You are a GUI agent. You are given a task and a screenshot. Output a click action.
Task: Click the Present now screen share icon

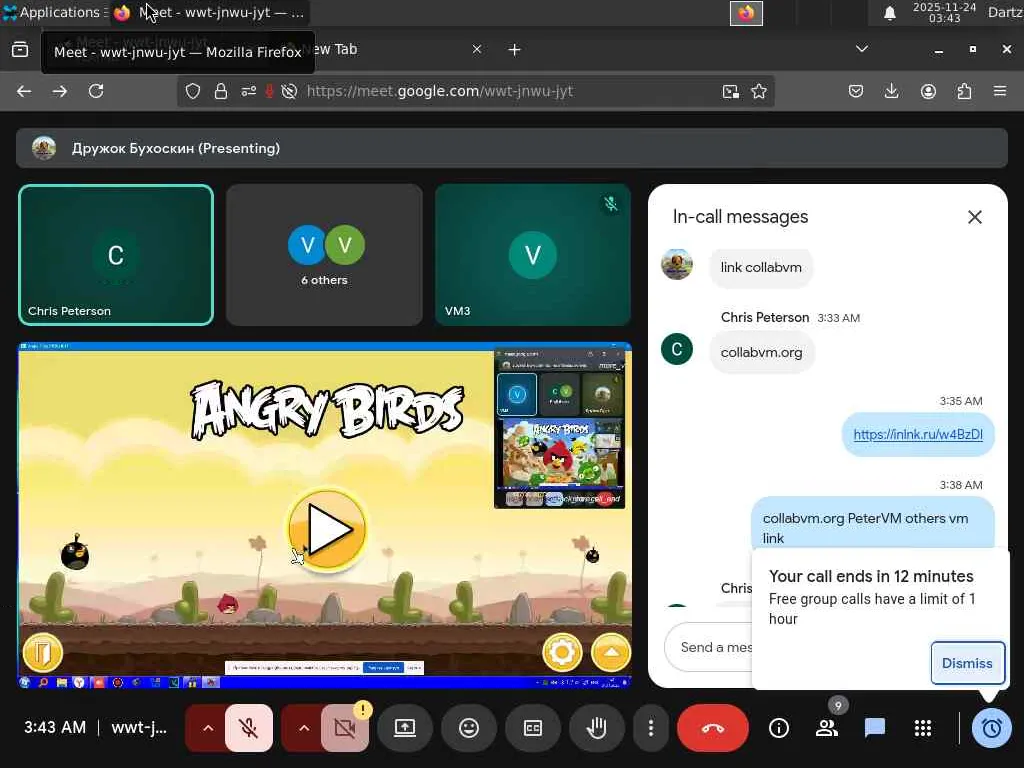pos(405,728)
